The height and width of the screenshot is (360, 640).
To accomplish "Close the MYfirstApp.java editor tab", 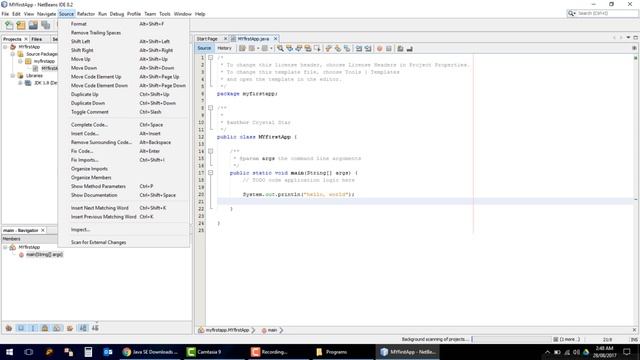I will coord(276,39).
